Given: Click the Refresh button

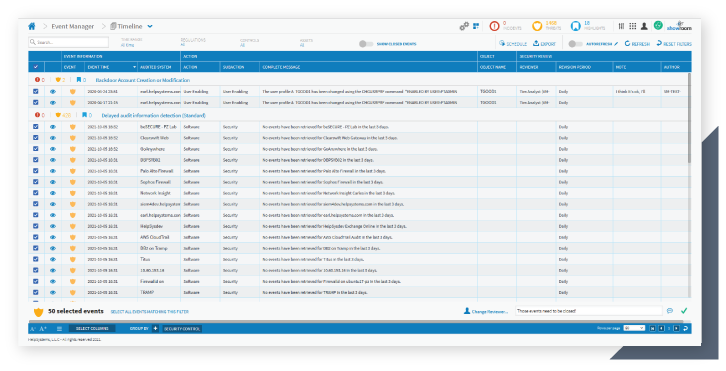Looking at the screenshot, I should pos(637,44).
